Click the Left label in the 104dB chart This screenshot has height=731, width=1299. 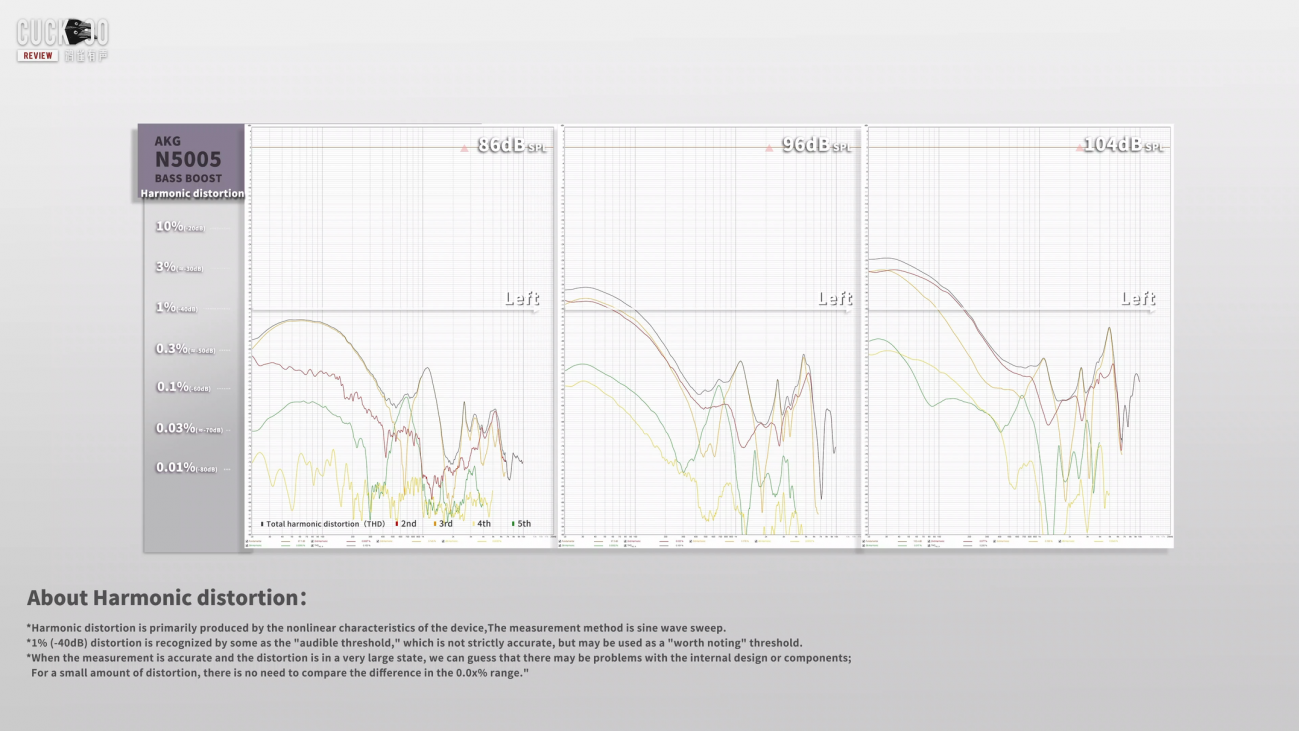click(1138, 298)
